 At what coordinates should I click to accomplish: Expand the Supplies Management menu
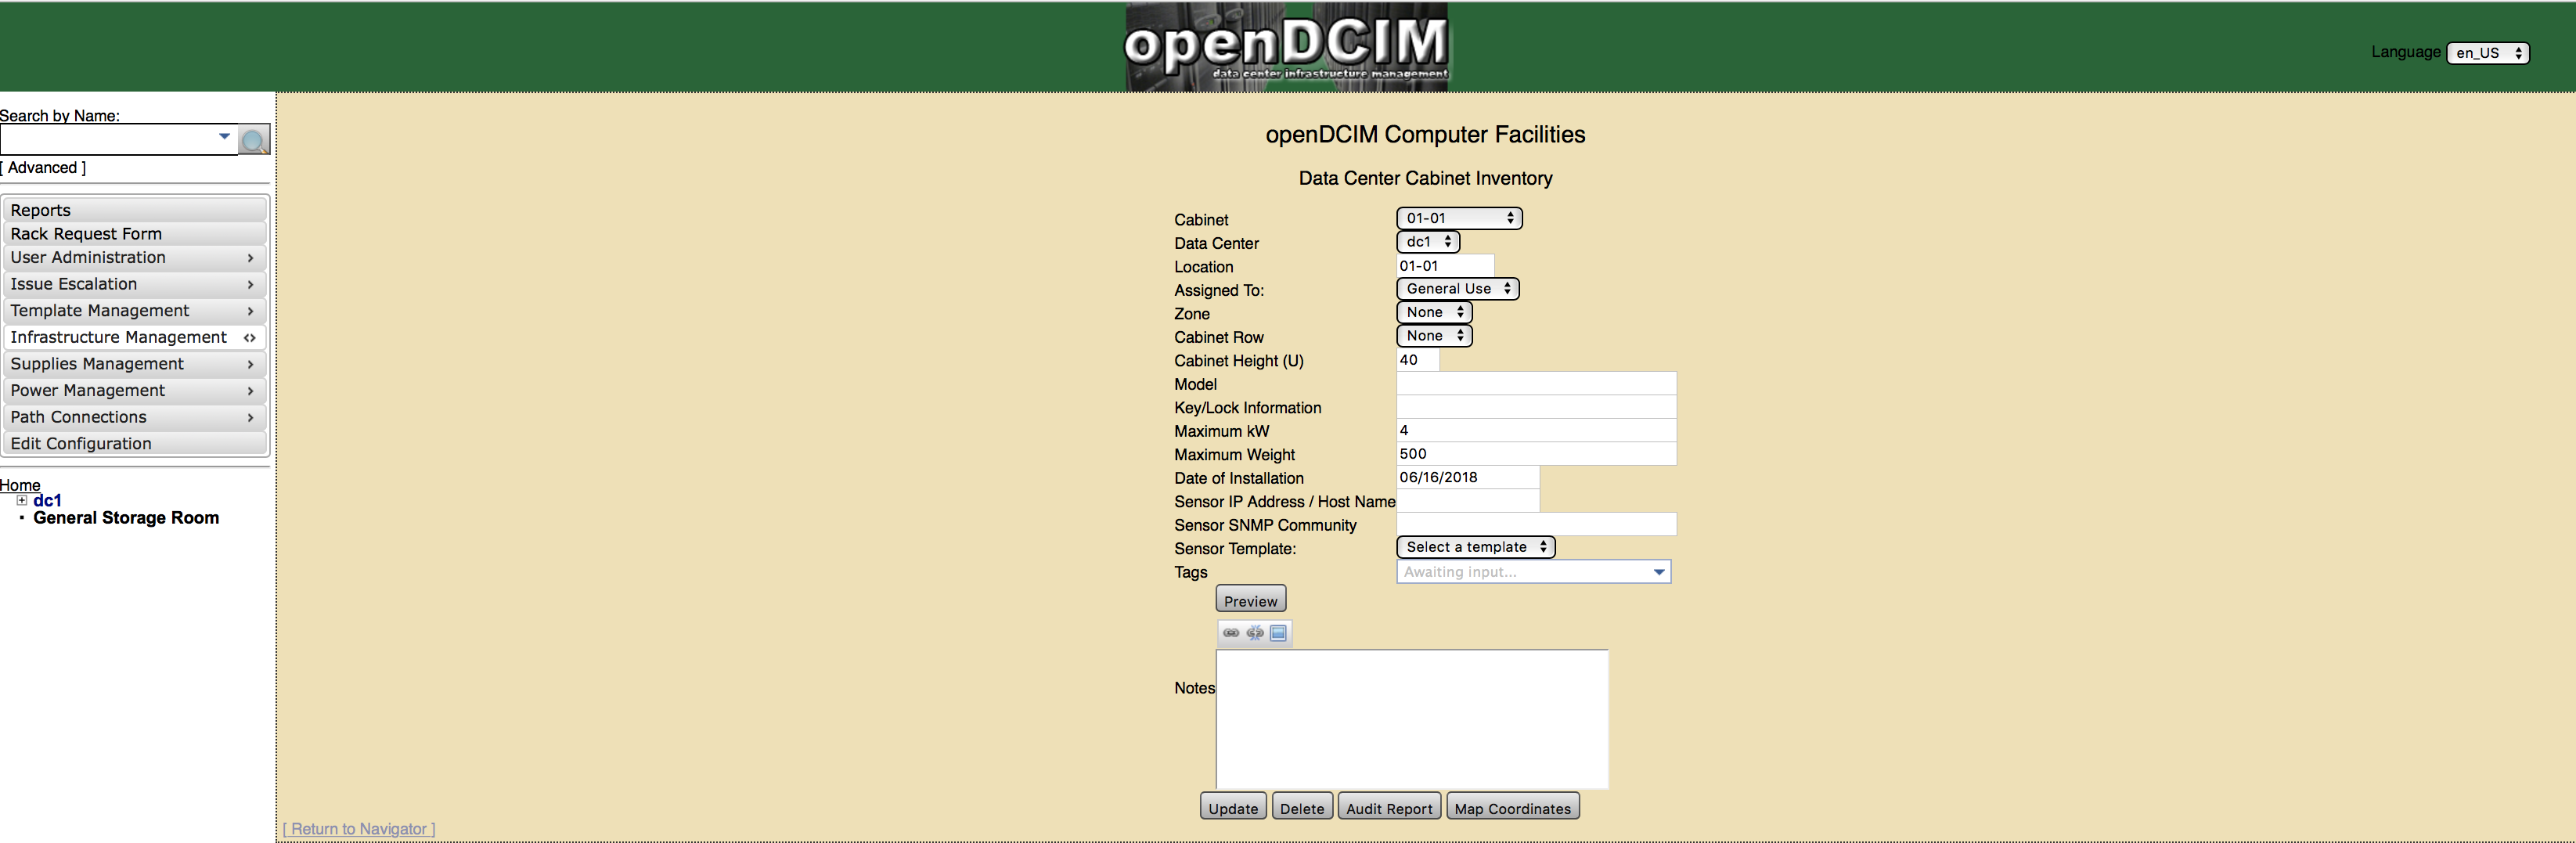click(x=135, y=364)
